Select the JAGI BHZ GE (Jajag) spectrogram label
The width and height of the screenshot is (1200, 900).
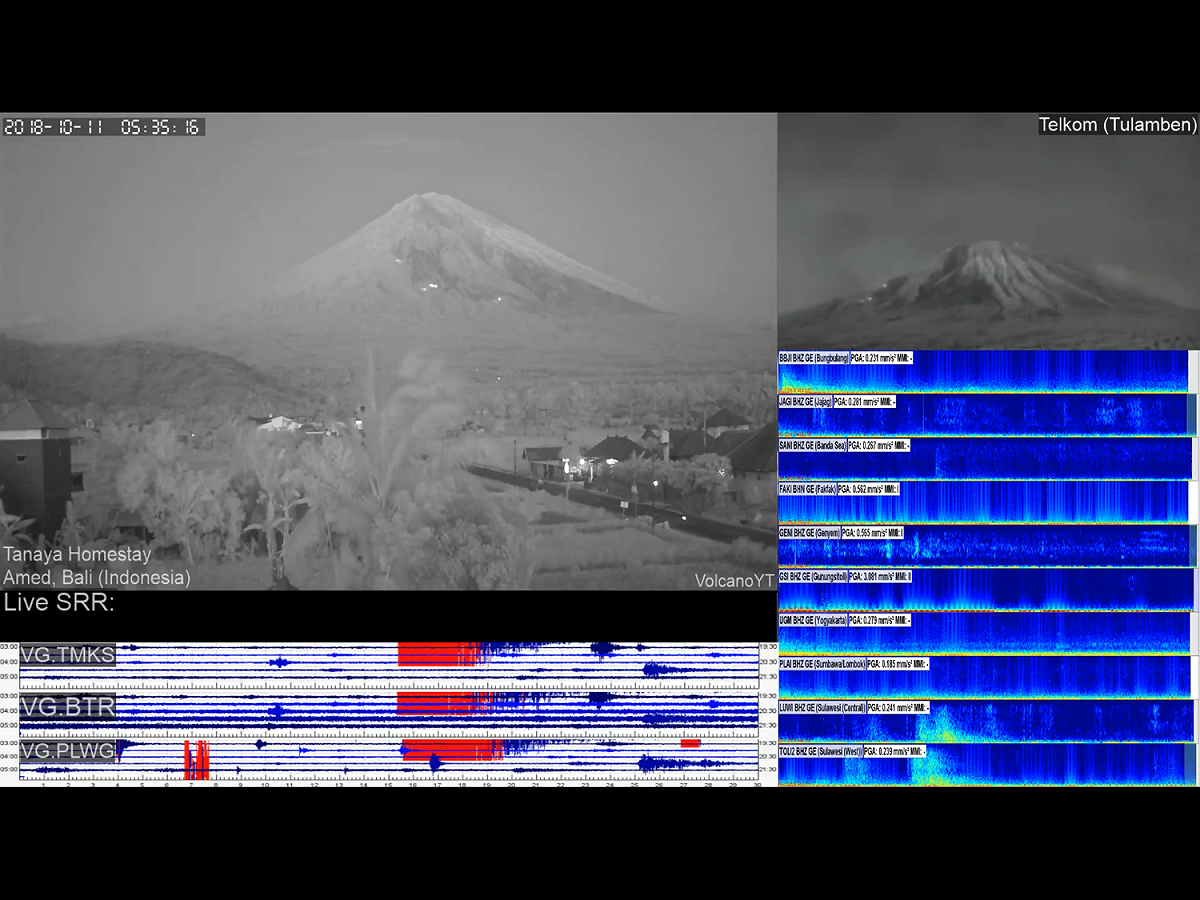(805, 402)
